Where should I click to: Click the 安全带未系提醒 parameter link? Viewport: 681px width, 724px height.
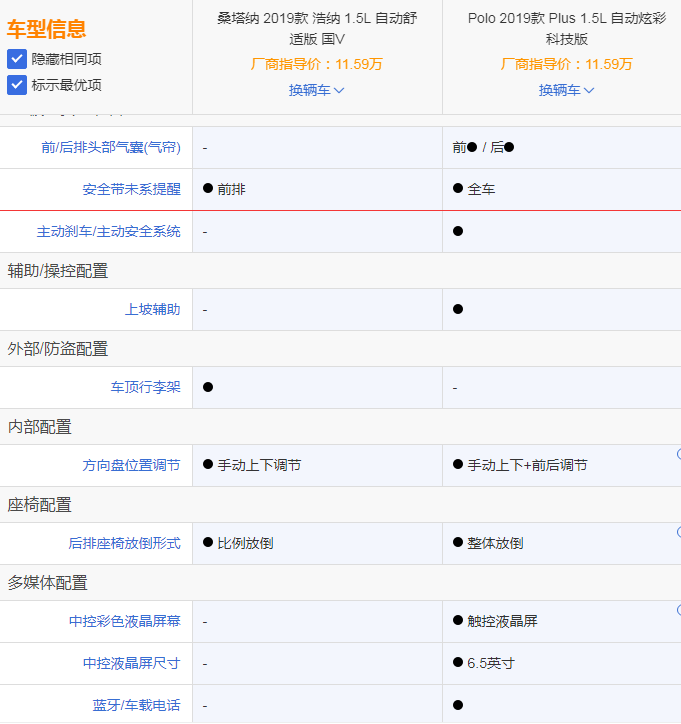point(131,189)
